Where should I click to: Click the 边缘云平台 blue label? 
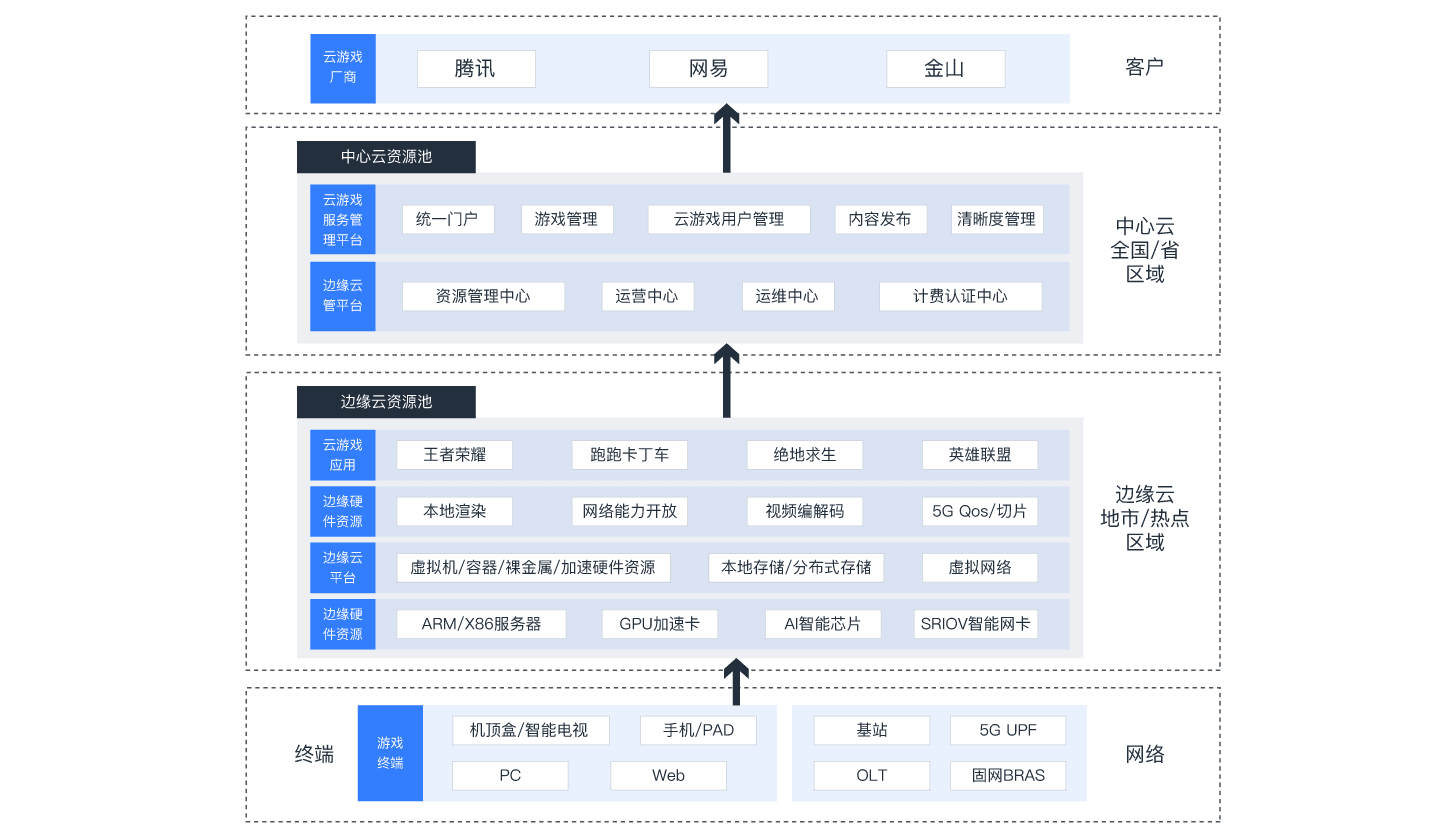pyautogui.click(x=343, y=568)
